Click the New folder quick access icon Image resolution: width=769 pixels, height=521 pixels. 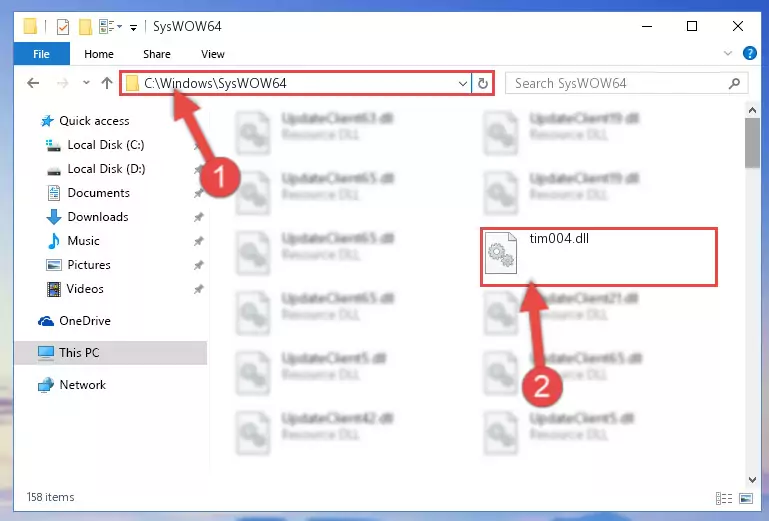(85, 26)
